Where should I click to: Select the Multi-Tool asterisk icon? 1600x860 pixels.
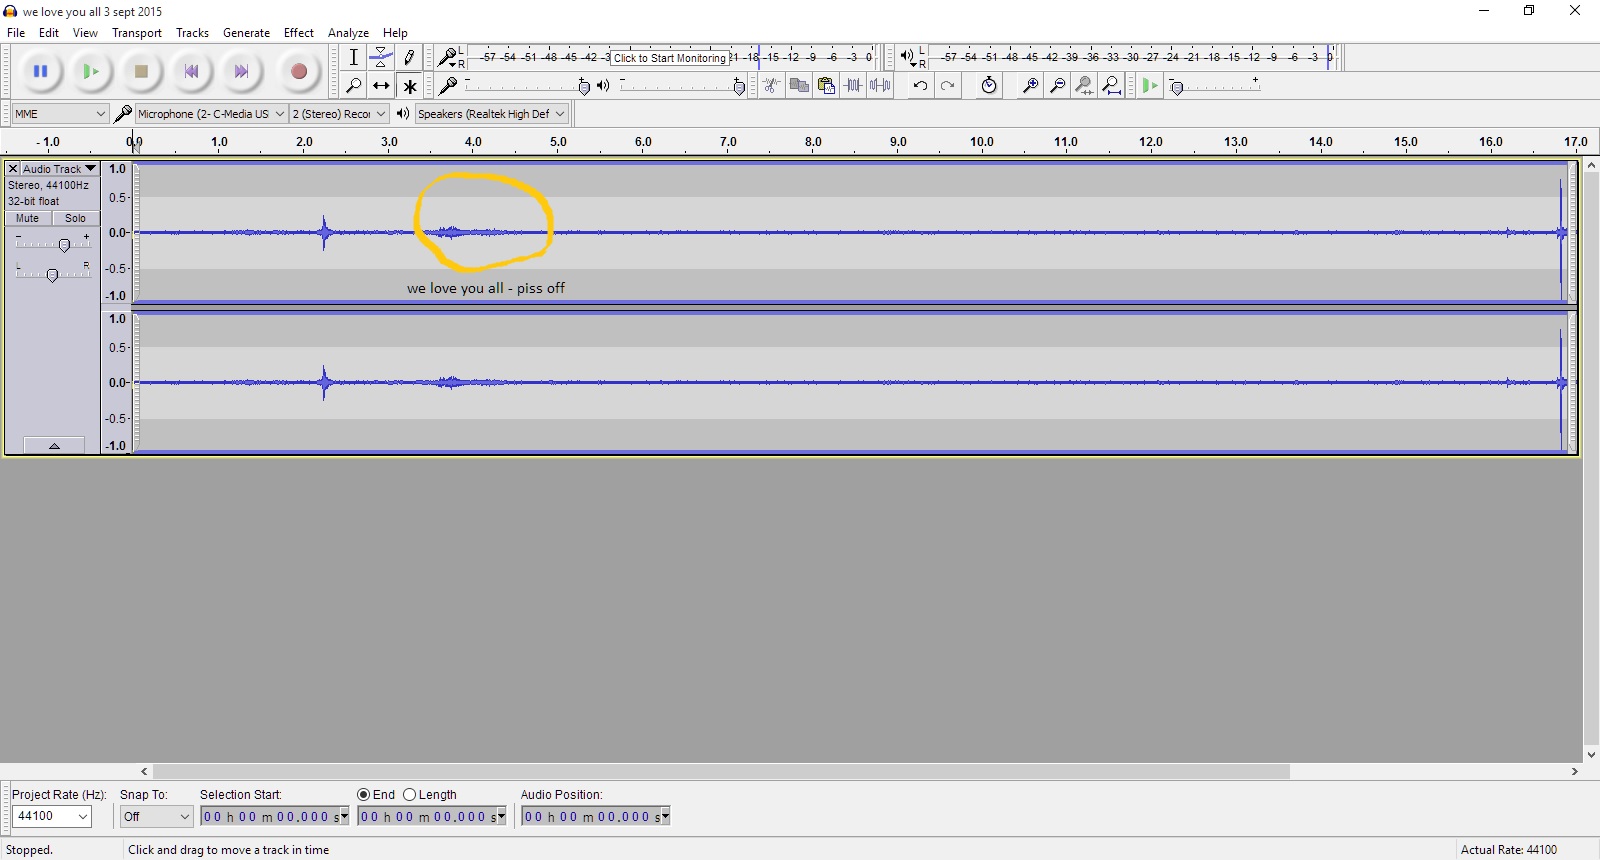409,86
